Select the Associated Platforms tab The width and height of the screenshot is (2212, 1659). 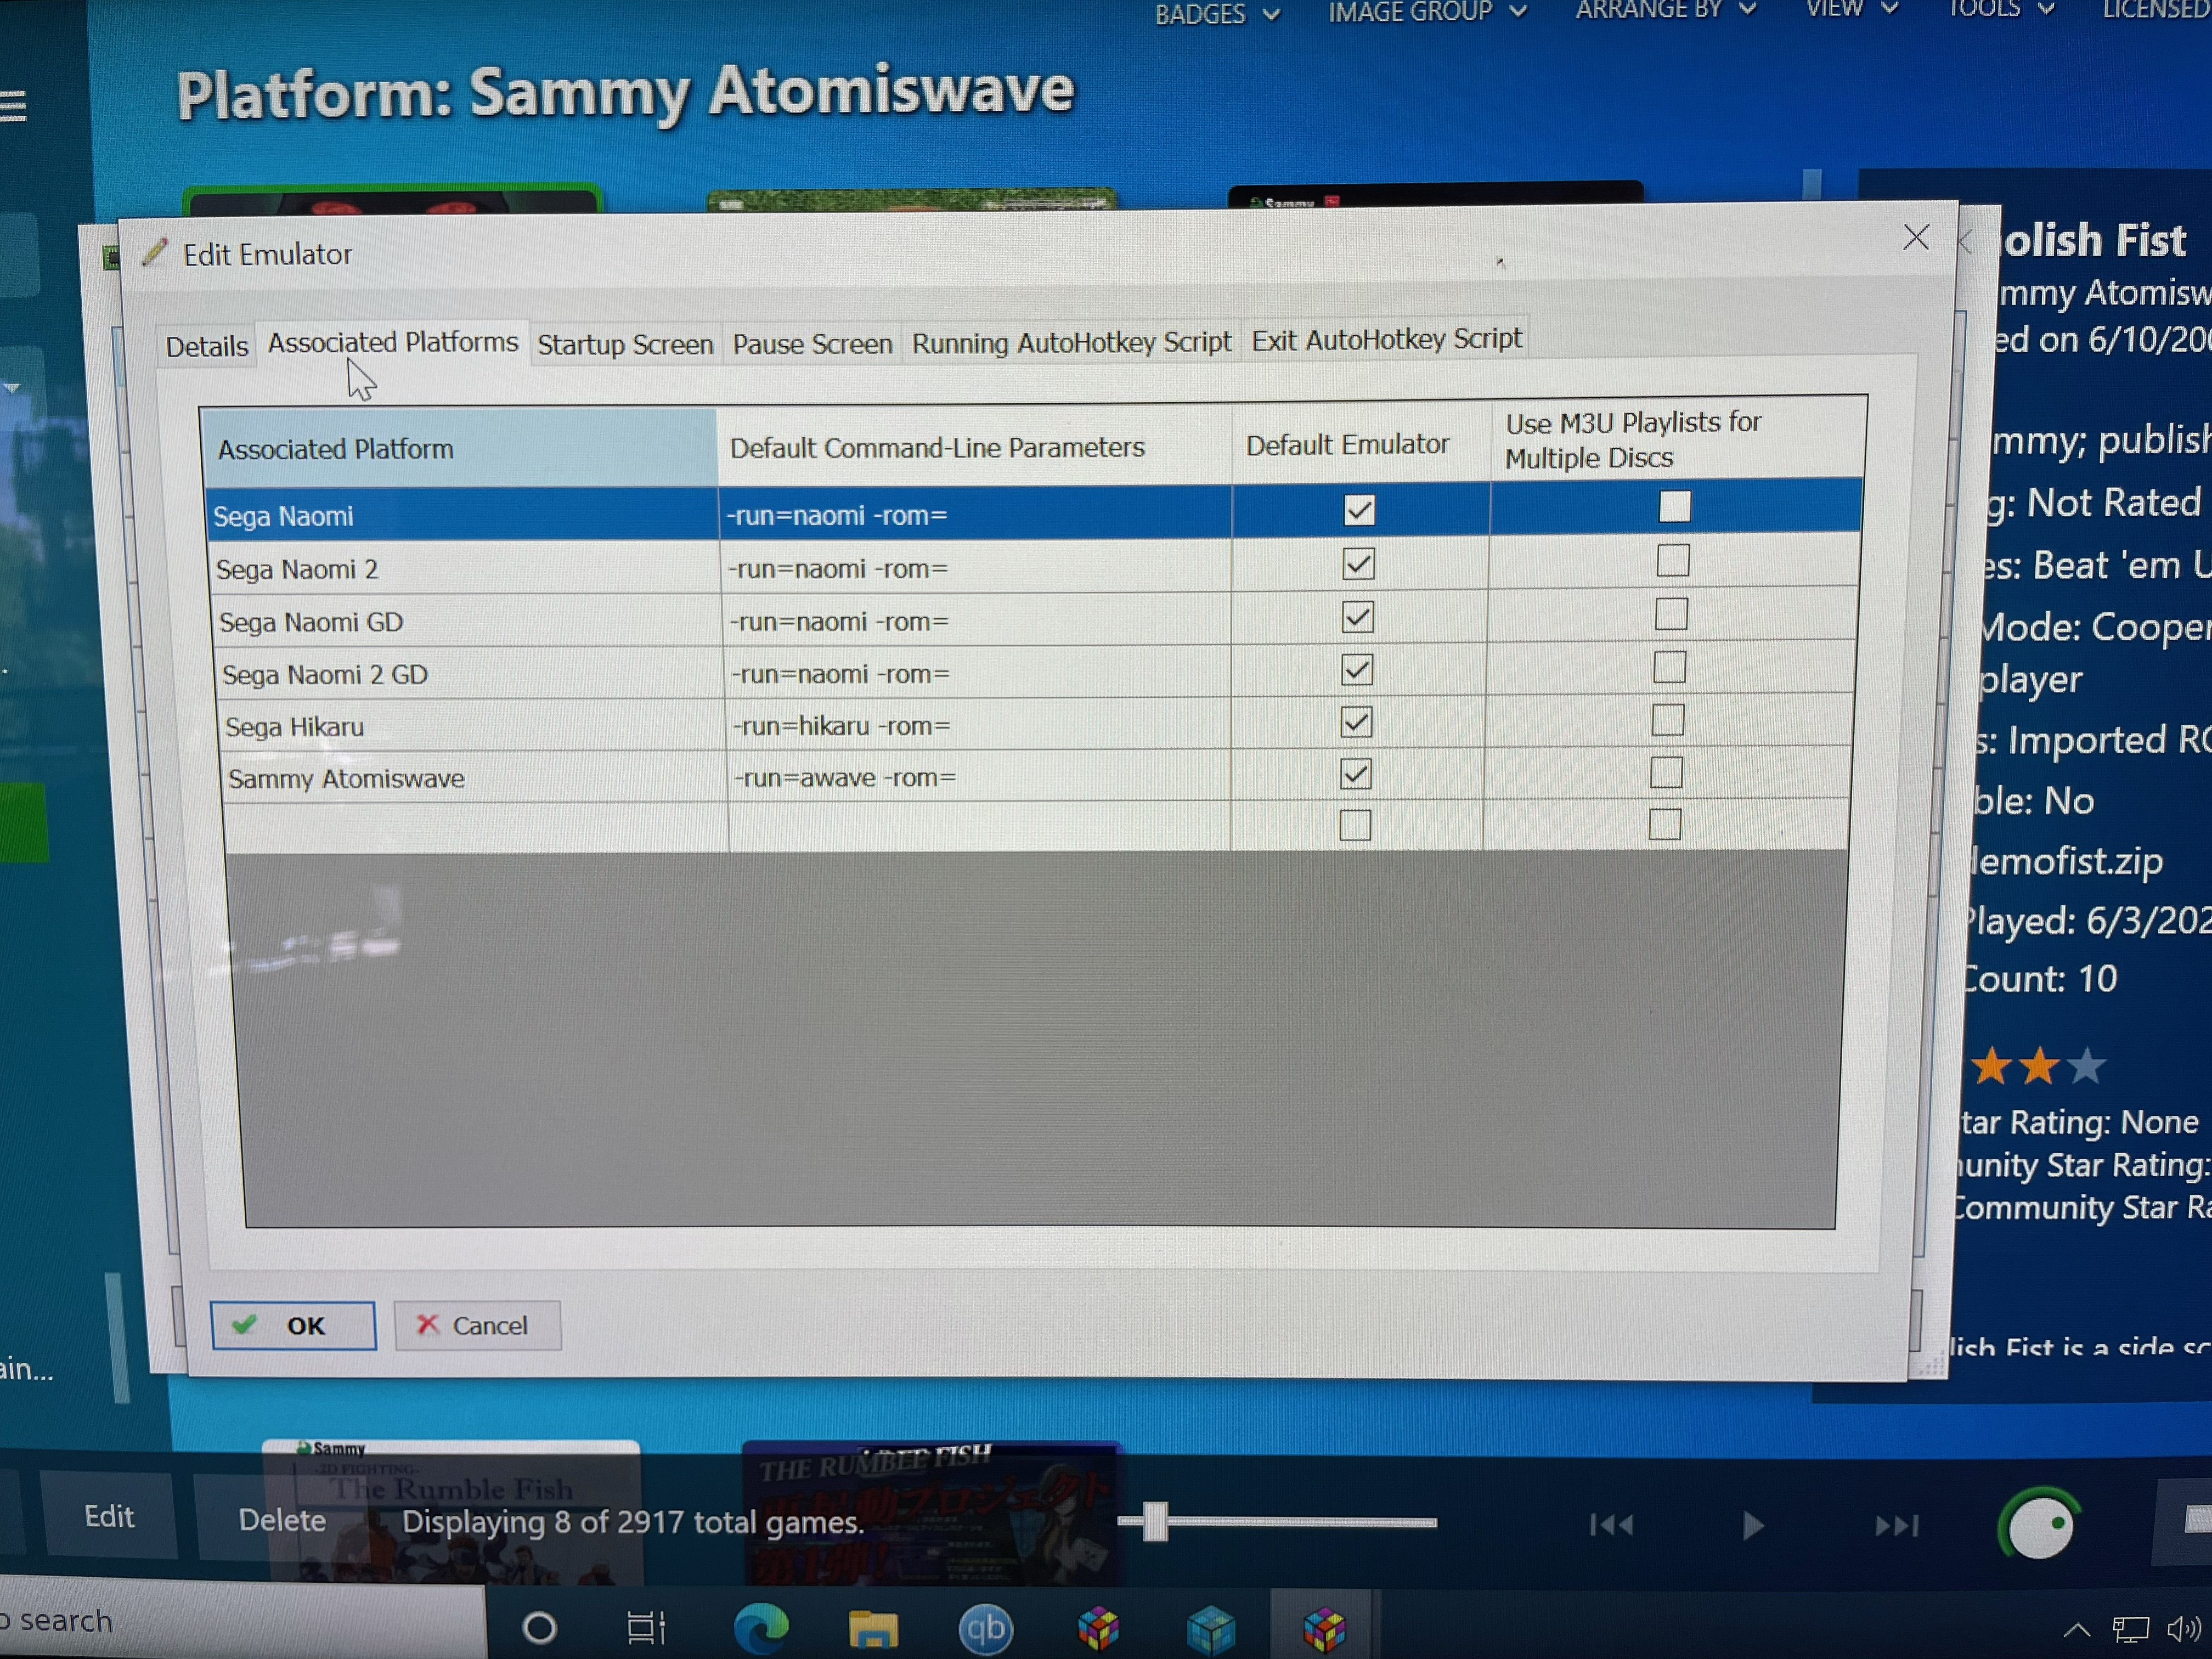[x=392, y=342]
